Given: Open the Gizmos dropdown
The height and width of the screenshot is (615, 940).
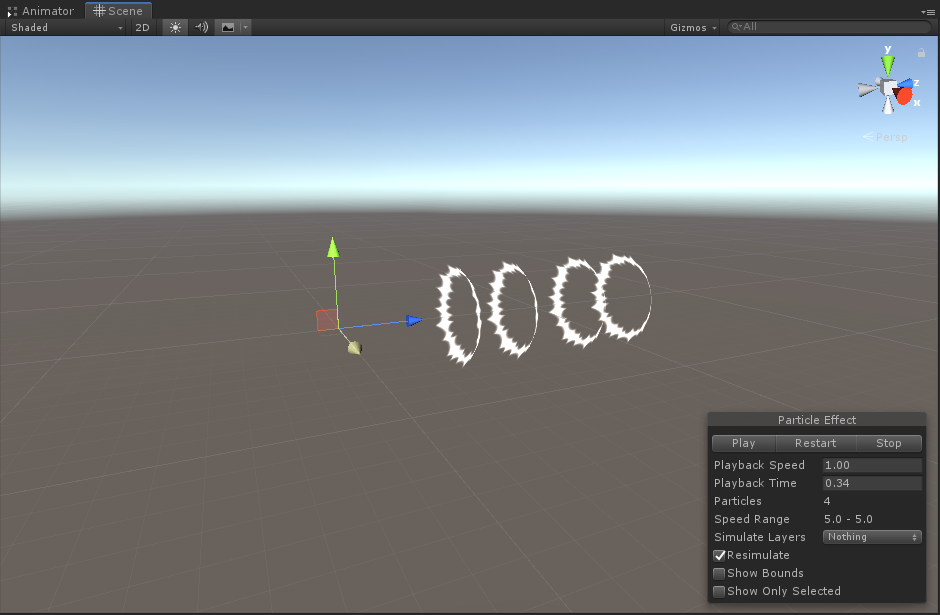Looking at the screenshot, I should point(693,28).
